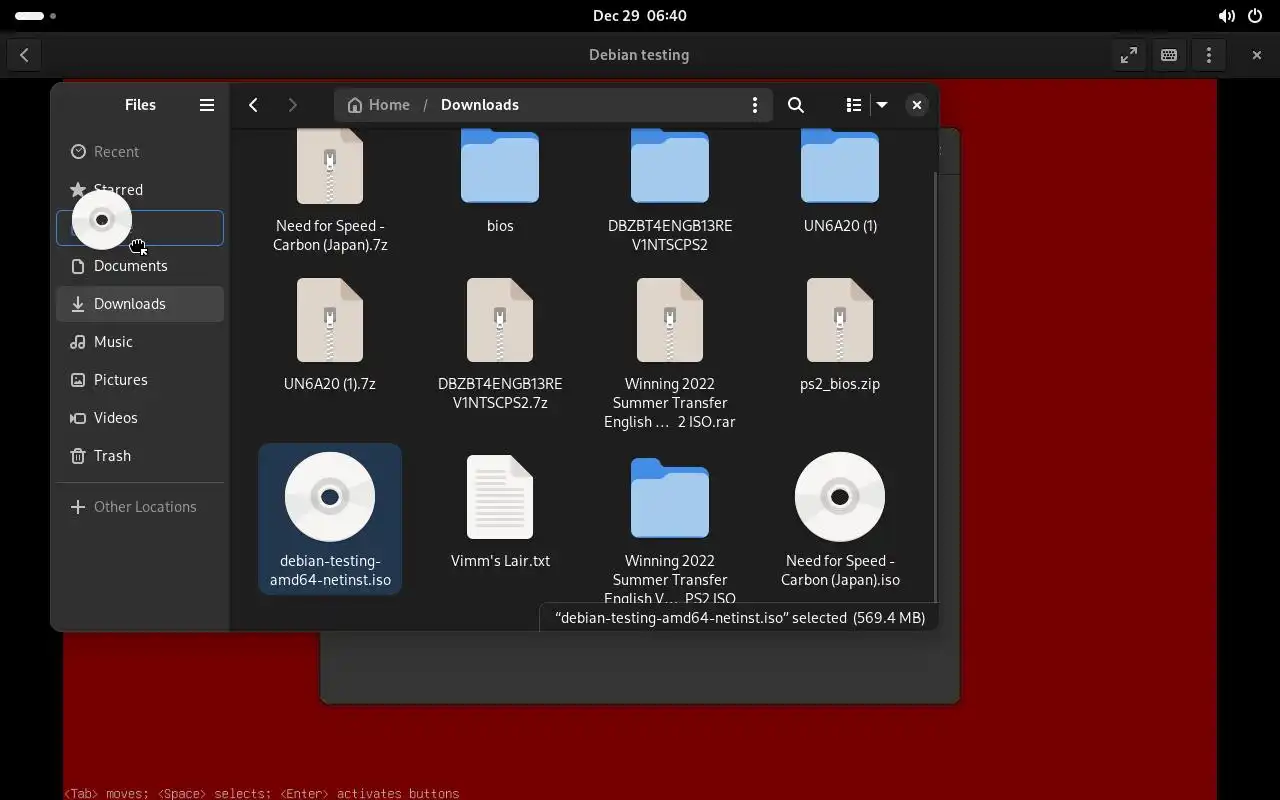Expand the view options dropdown arrow
Image resolution: width=1280 pixels, height=800 pixels.
coord(882,105)
